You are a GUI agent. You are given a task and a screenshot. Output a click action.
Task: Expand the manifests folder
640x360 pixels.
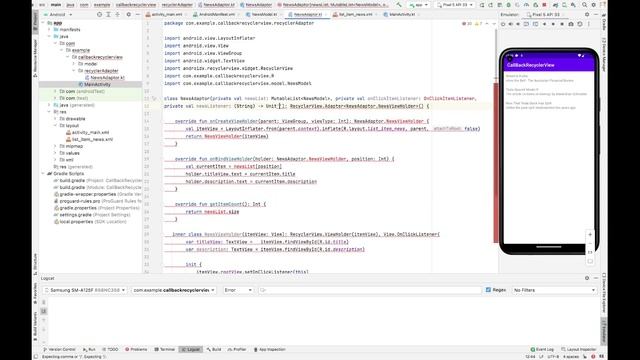pos(49,29)
